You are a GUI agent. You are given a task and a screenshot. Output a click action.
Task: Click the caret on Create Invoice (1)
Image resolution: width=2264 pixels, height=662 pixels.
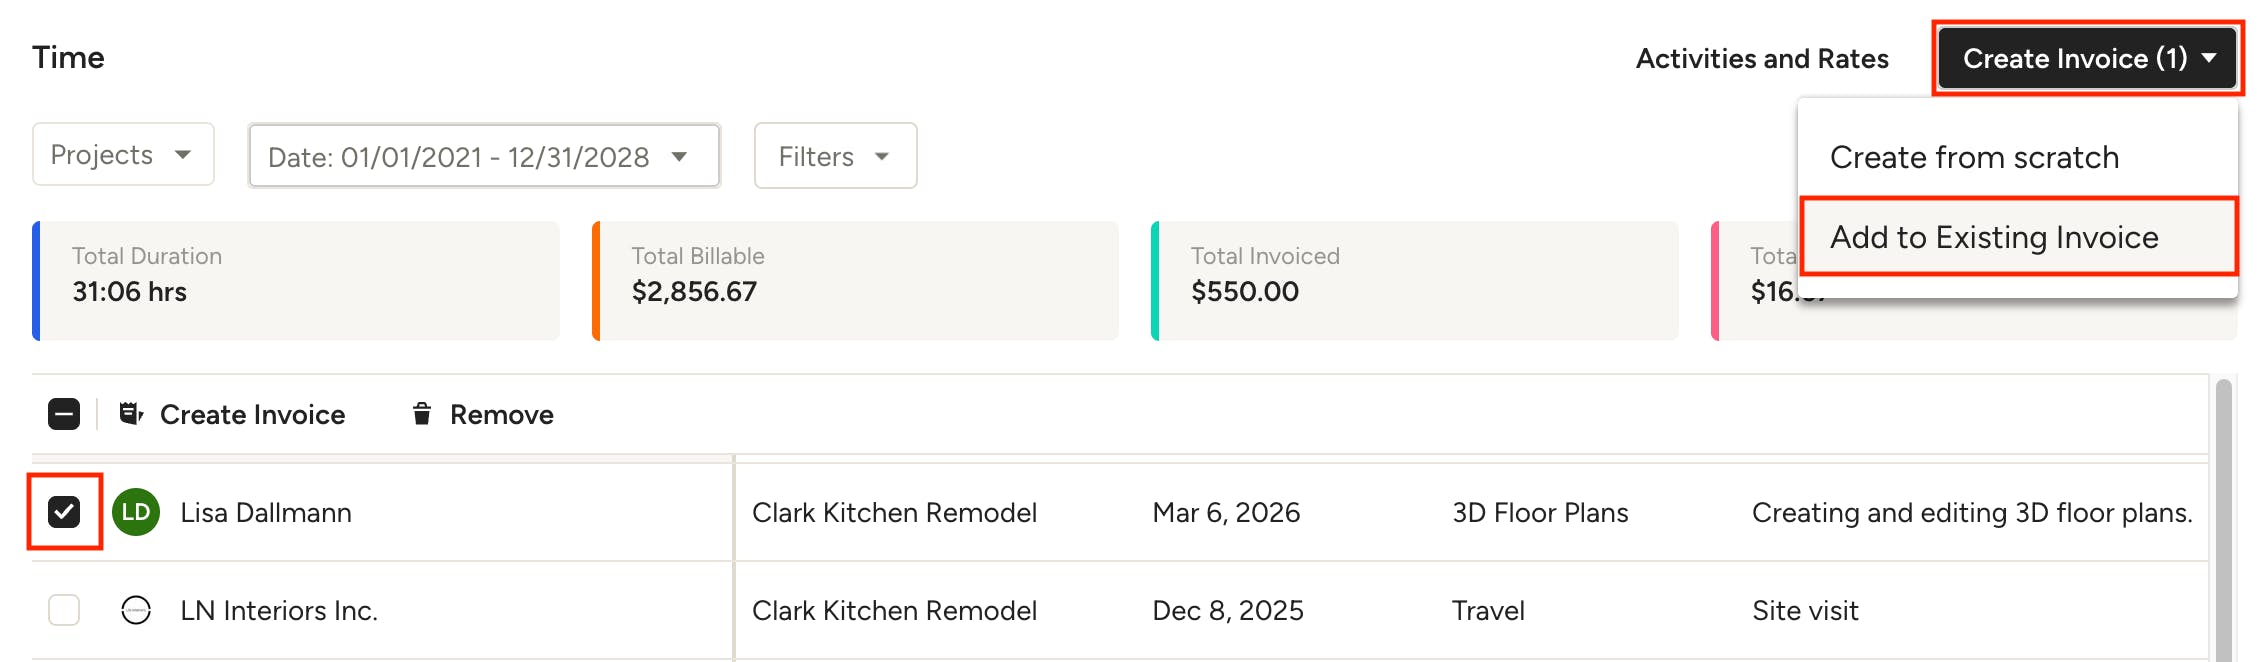coord(2209,58)
